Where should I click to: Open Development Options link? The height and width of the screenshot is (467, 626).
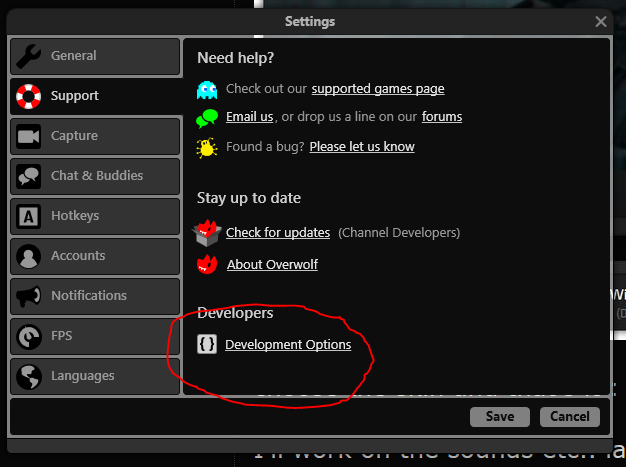coord(288,344)
